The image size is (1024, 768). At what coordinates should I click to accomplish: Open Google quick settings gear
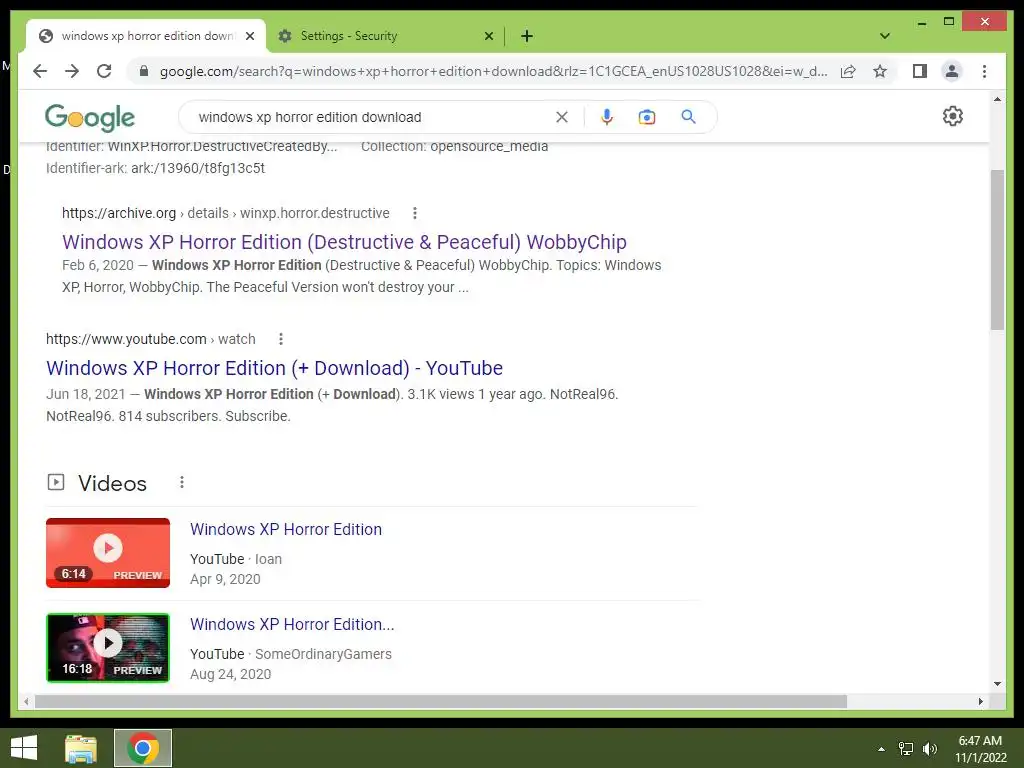953,116
